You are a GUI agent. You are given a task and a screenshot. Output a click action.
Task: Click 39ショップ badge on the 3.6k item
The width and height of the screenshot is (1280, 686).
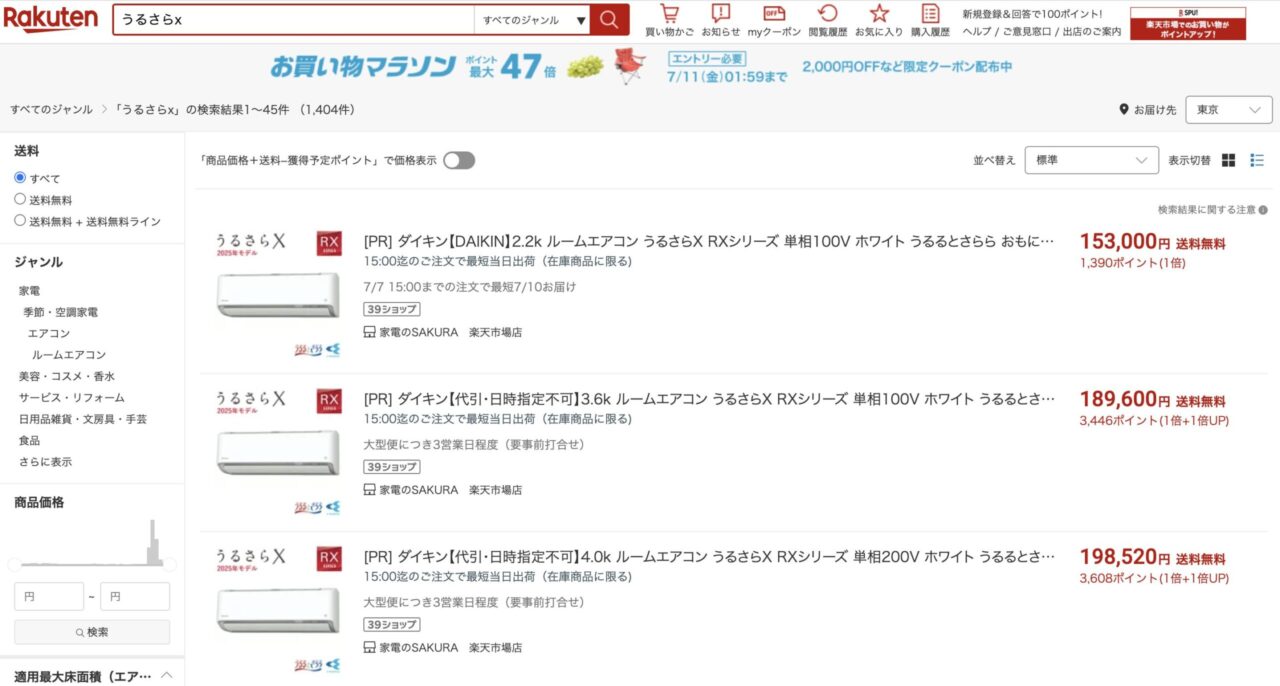coord(392,467)
